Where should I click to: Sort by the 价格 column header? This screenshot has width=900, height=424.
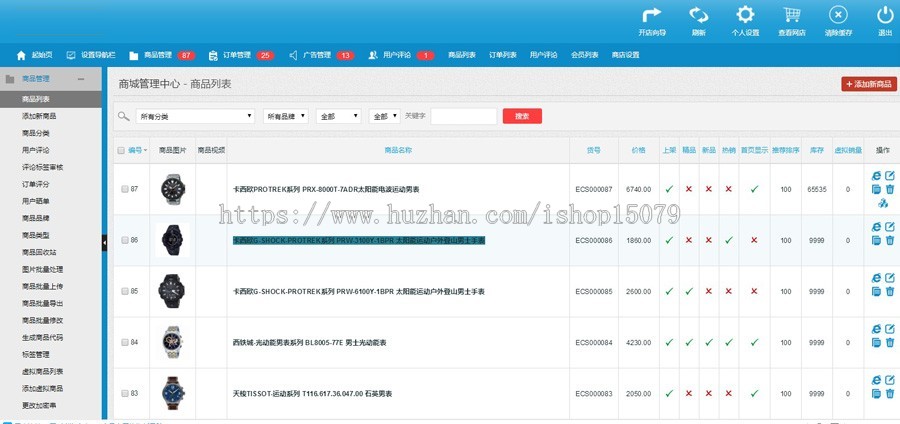point(638,150)
